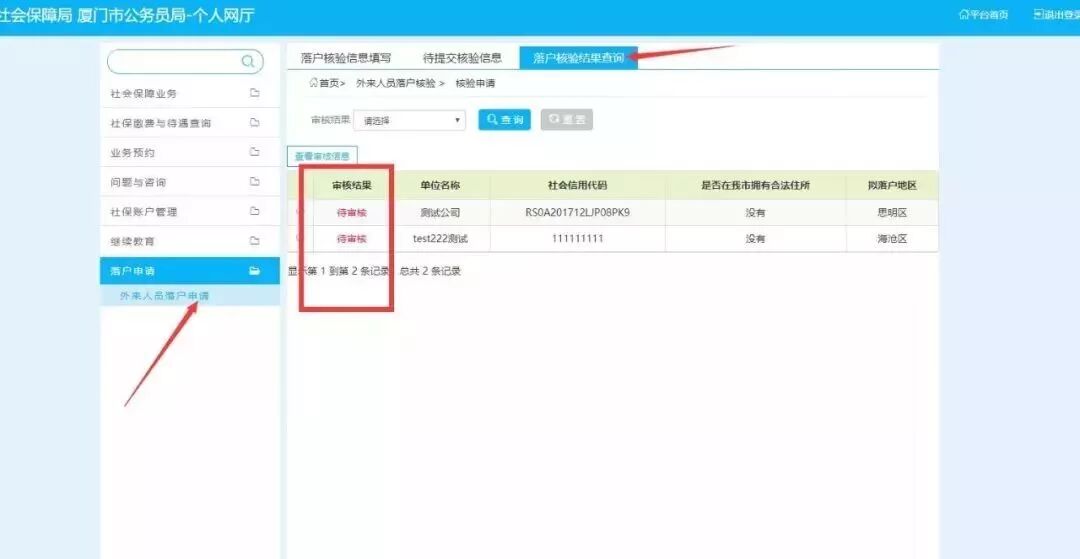
Task: Click the grey 重置 button
Action: (567, 120)
